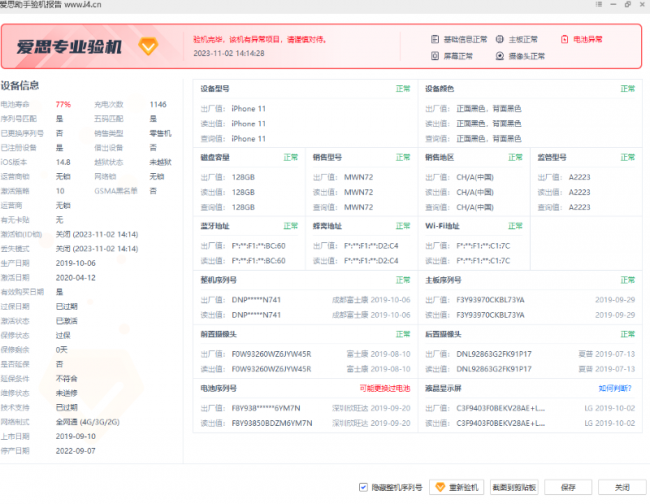Click the red 电池异常 status icon
Viewport: 650px width, 504px height.
(564, 39)
